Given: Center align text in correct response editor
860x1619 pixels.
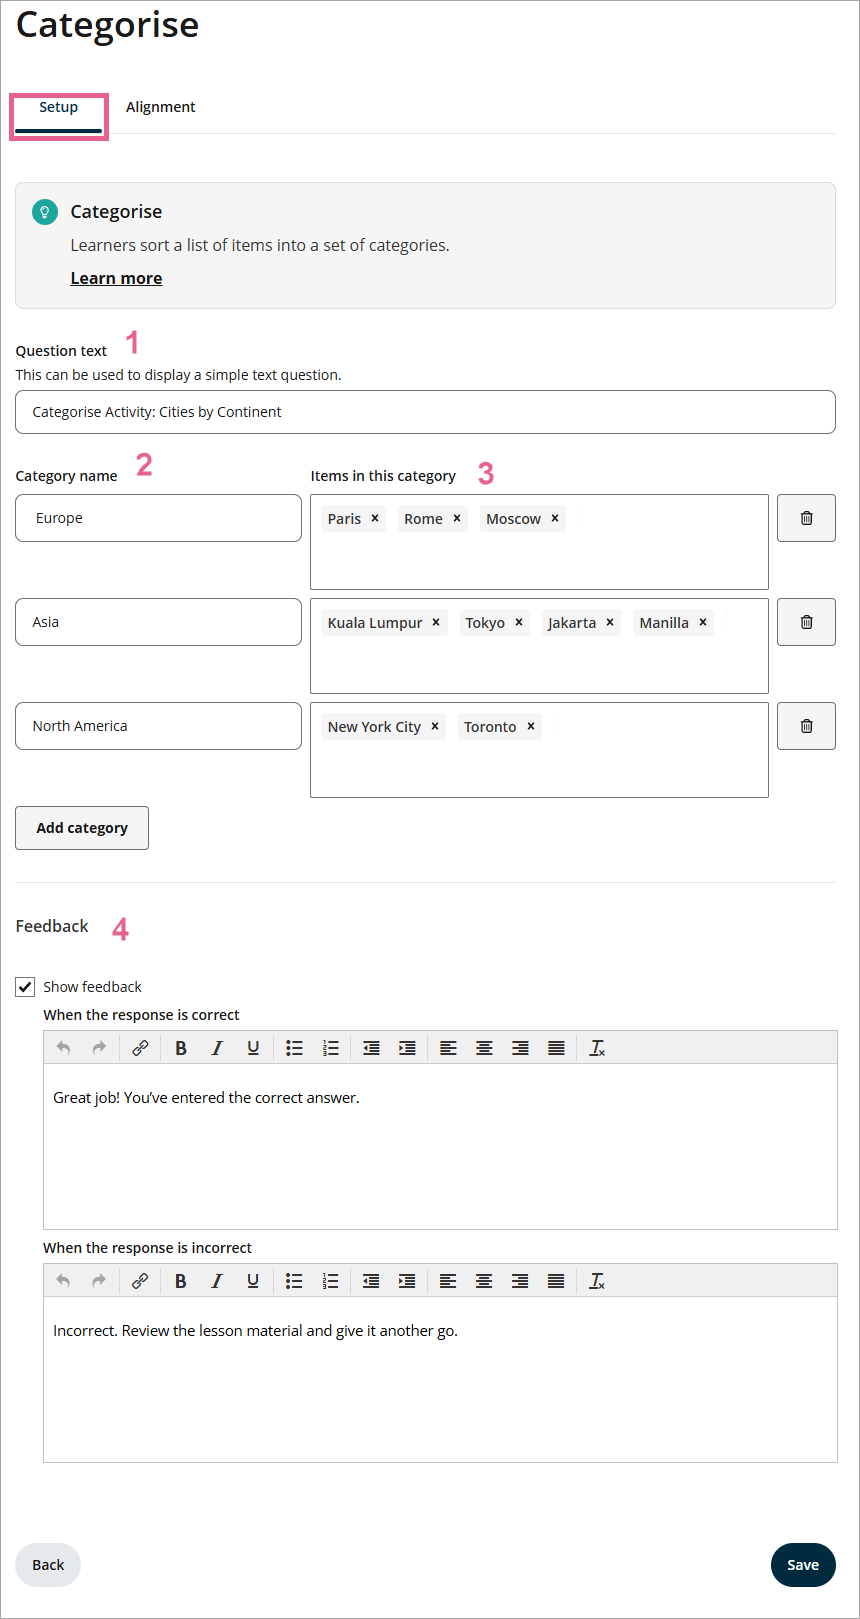Looking at the screenshot, I should pos(484,1048).
